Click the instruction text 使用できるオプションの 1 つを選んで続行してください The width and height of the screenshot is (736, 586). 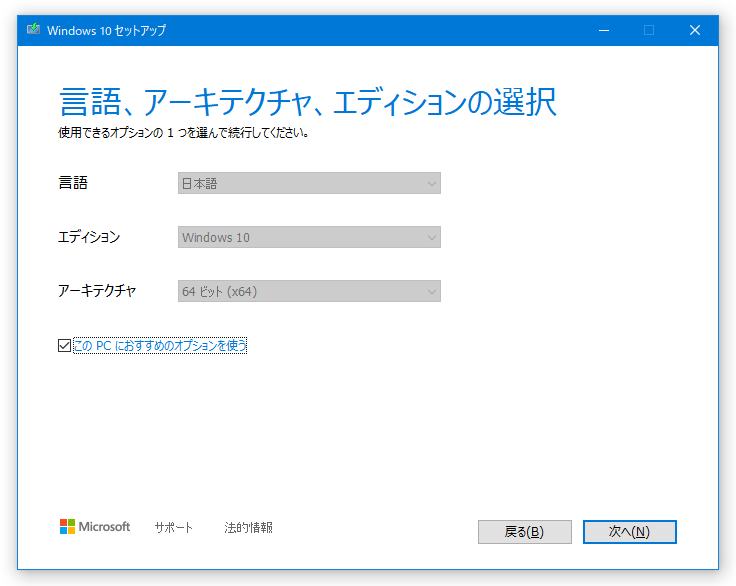tap(183, 133)
